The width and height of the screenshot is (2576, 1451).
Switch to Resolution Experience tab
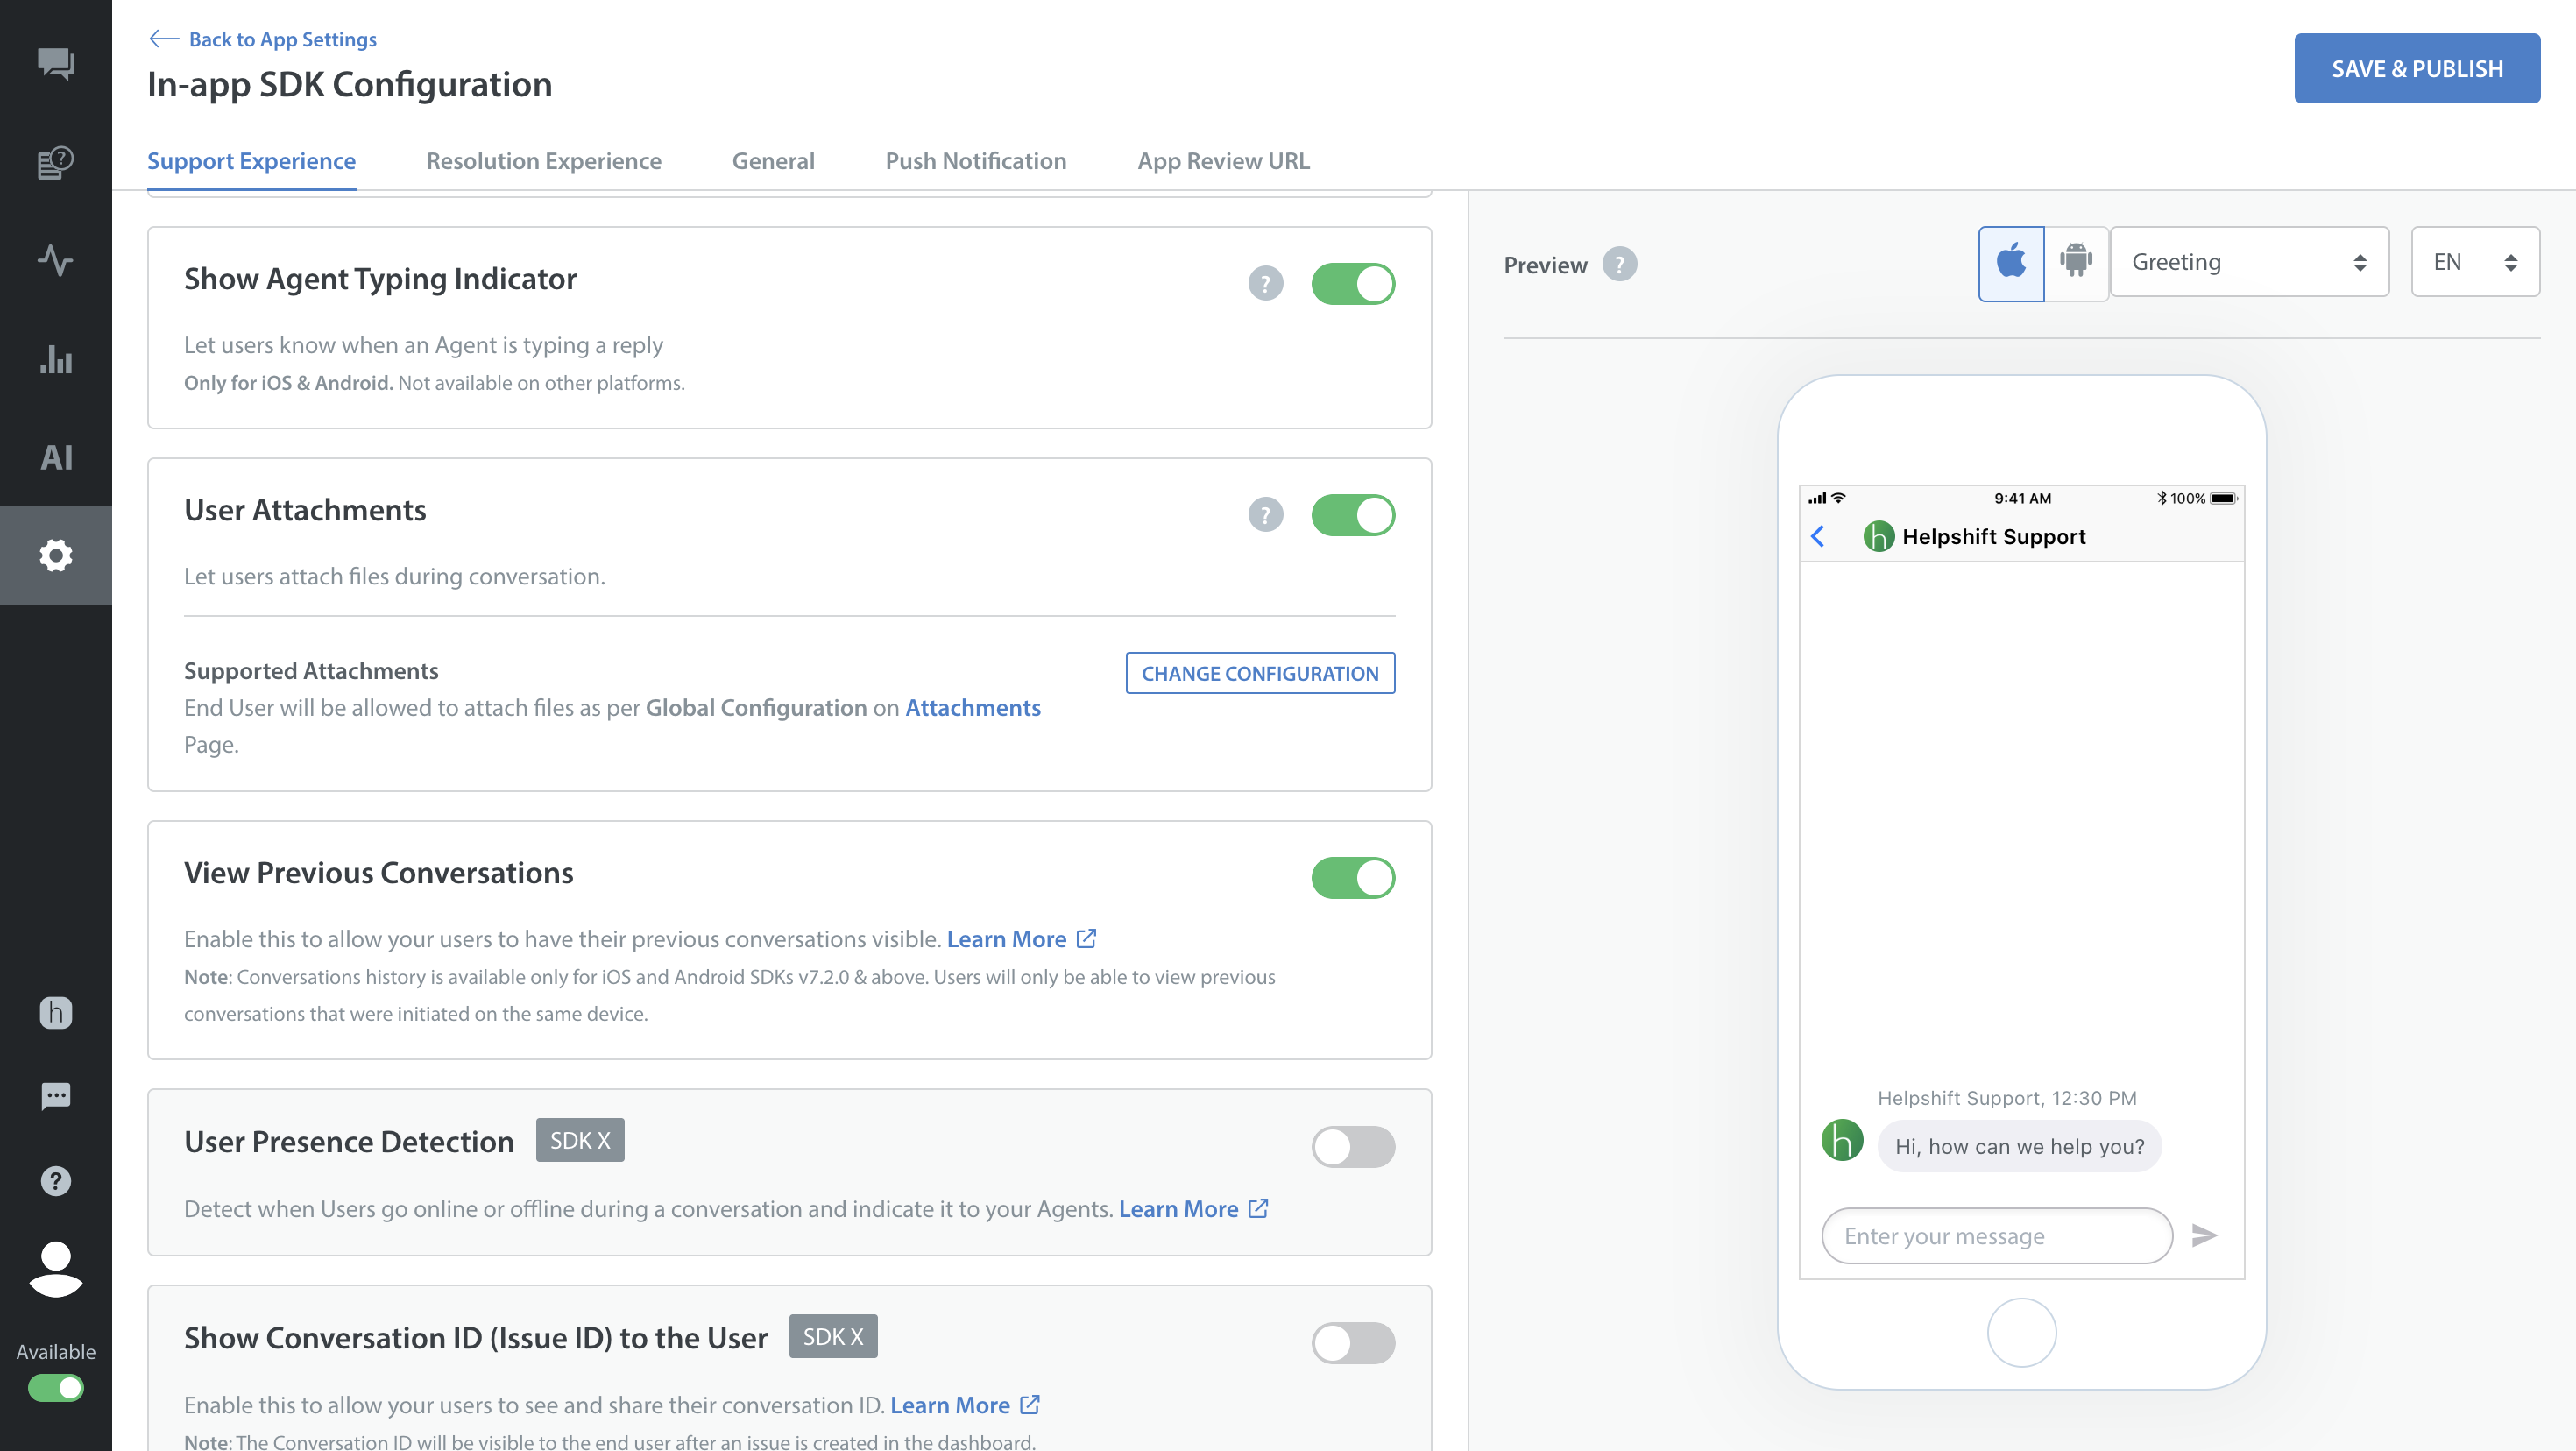tap(543, 161)
